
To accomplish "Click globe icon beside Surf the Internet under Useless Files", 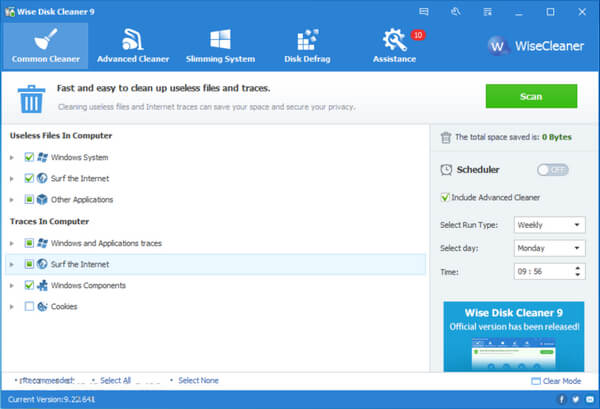I will tap(42, 178).
